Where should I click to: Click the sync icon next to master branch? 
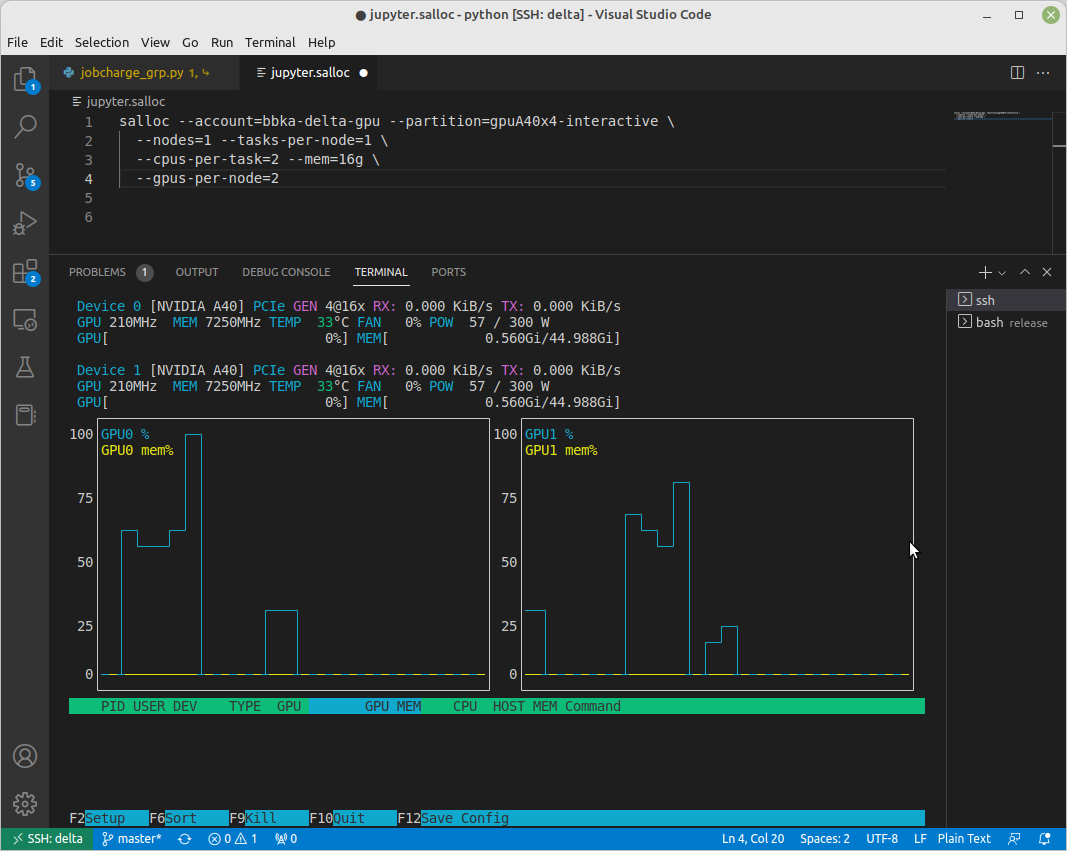tap(183, 838)
